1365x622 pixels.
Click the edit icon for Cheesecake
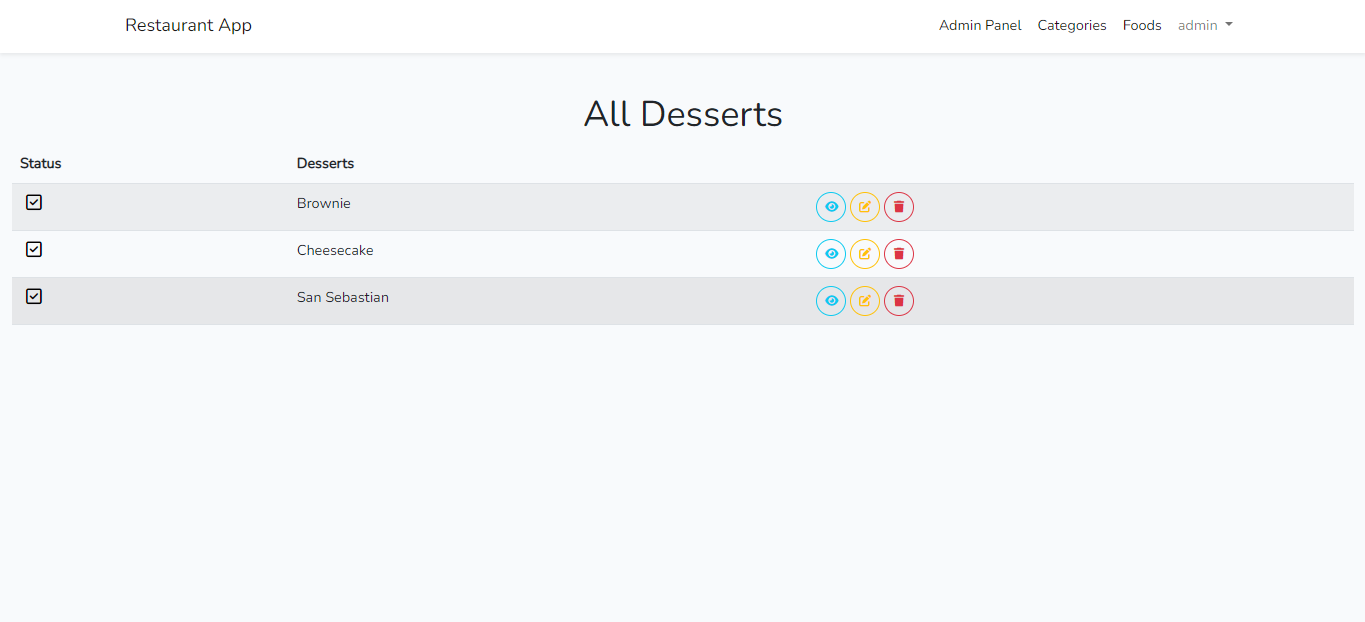pos(865,254)
